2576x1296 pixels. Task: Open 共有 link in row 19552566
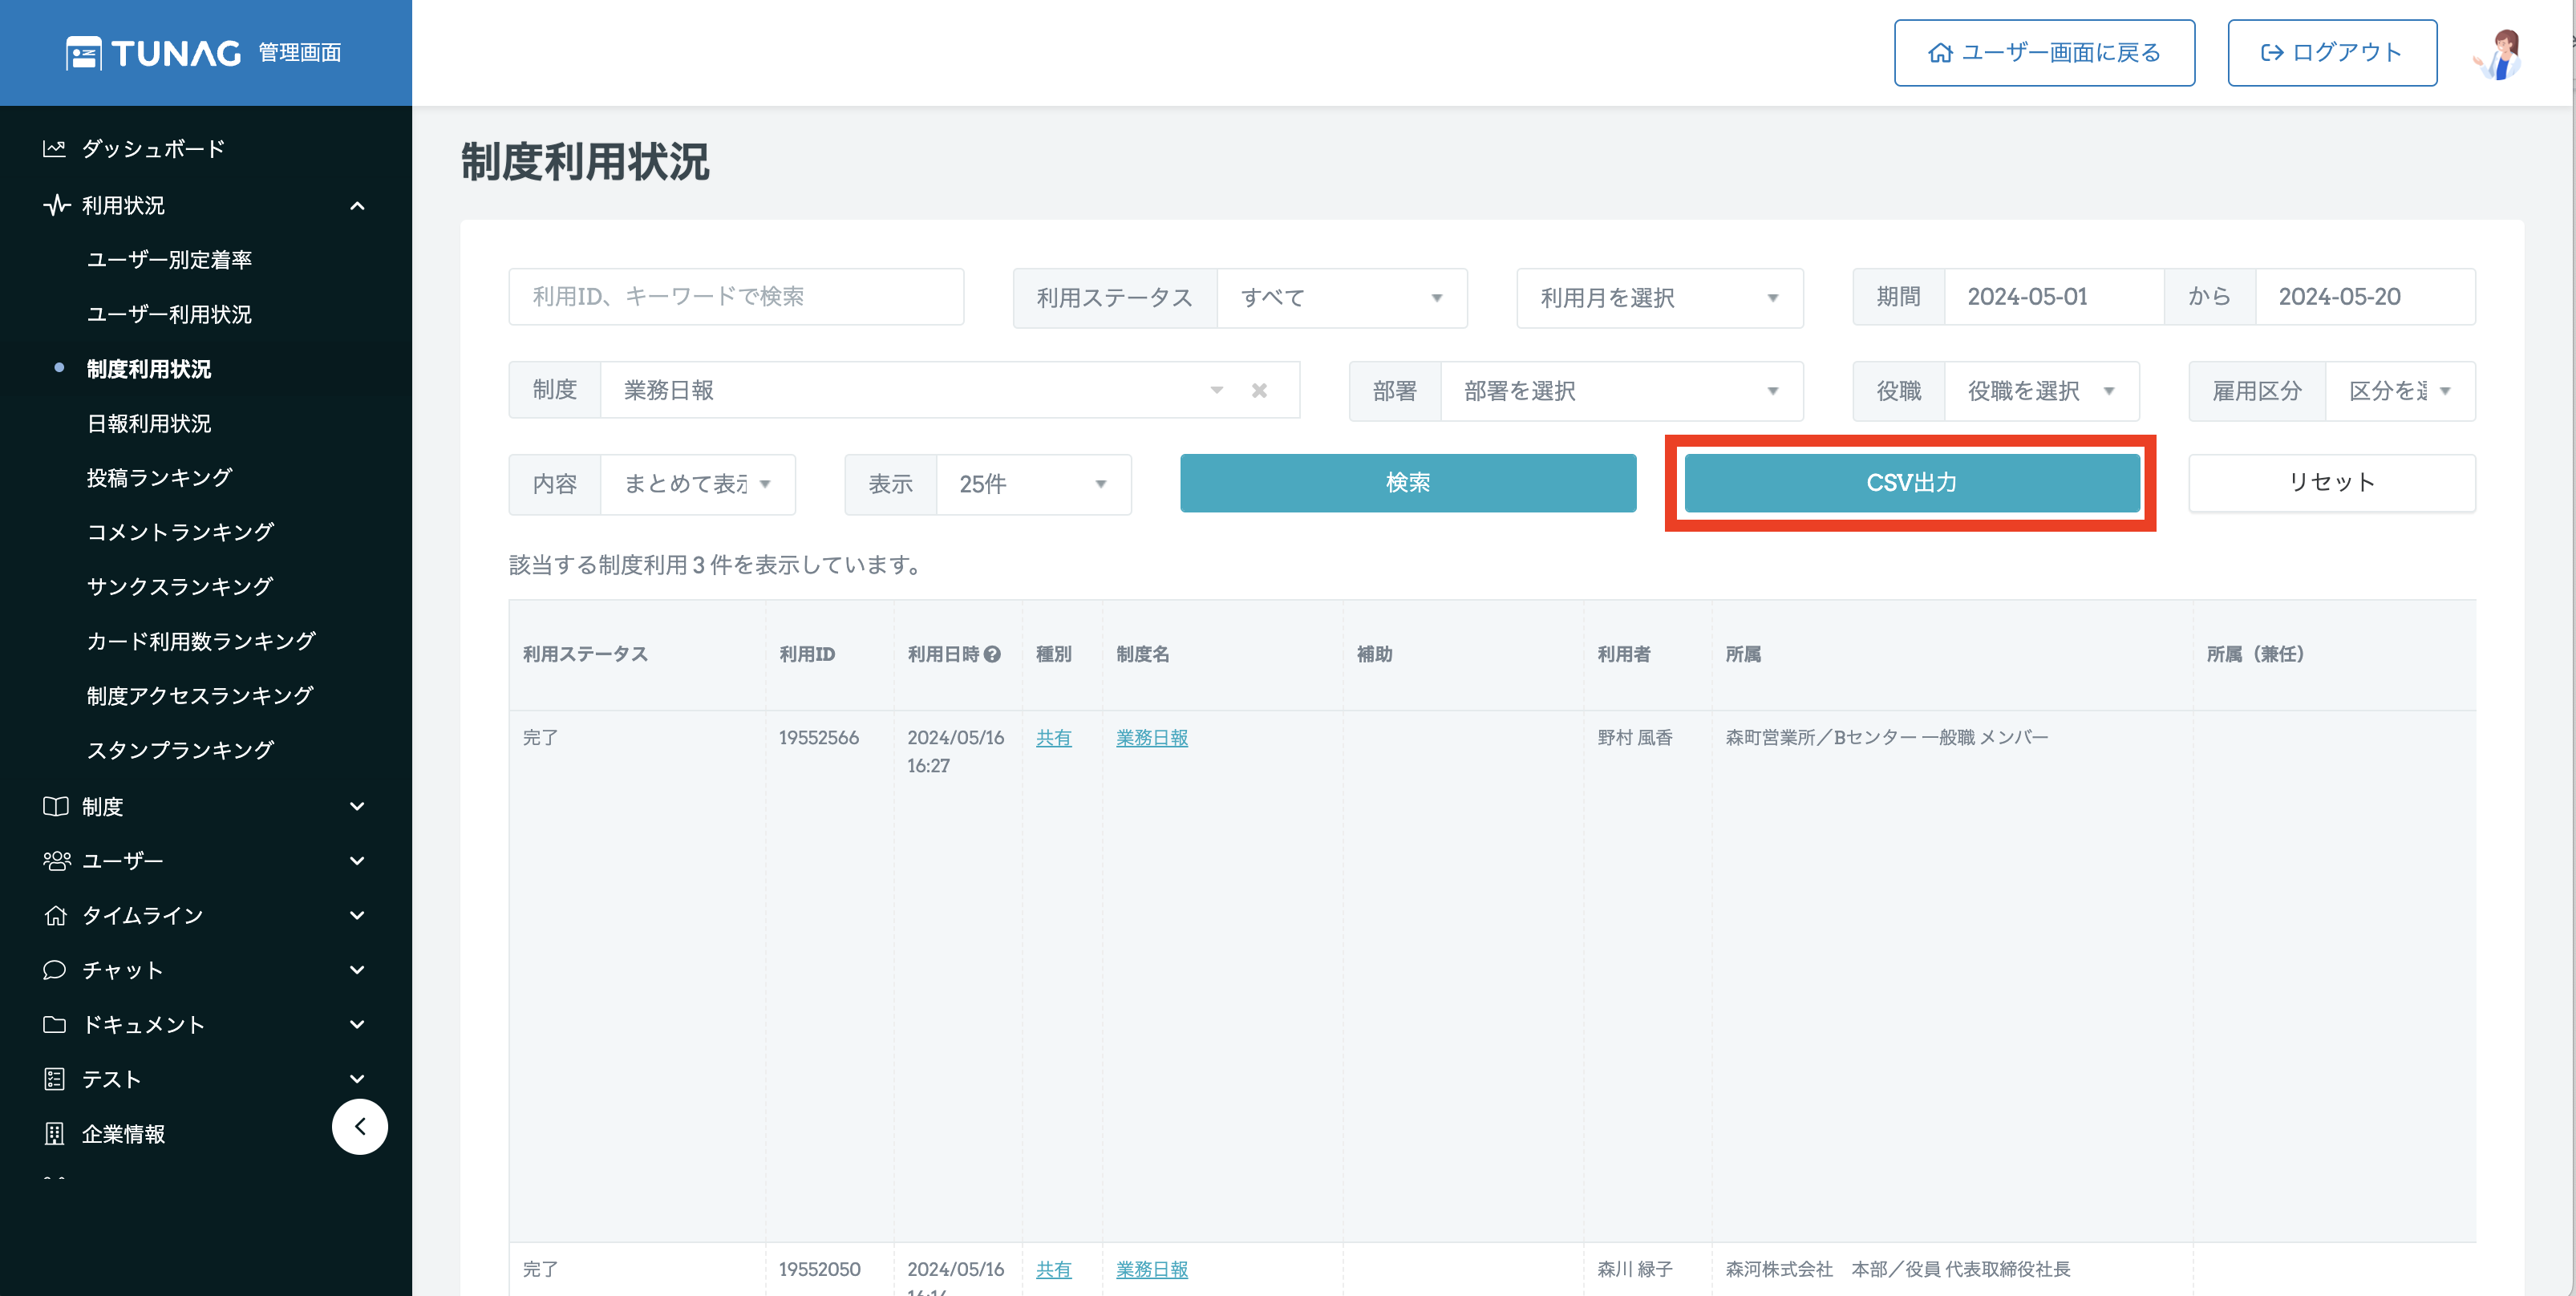pos(1053,738)
